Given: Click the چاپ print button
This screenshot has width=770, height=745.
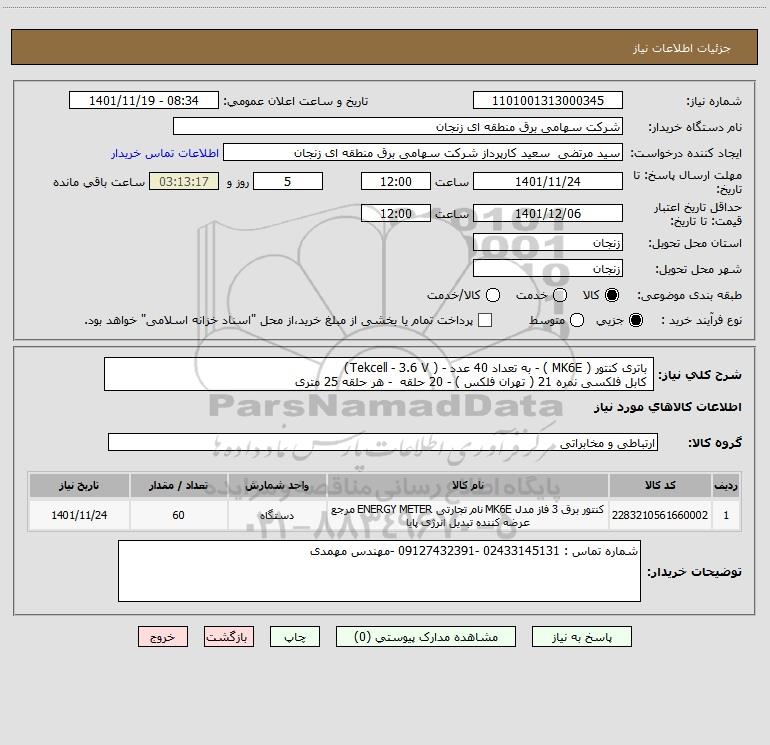Looking at the screenshot, I should [x=295, y=637].
